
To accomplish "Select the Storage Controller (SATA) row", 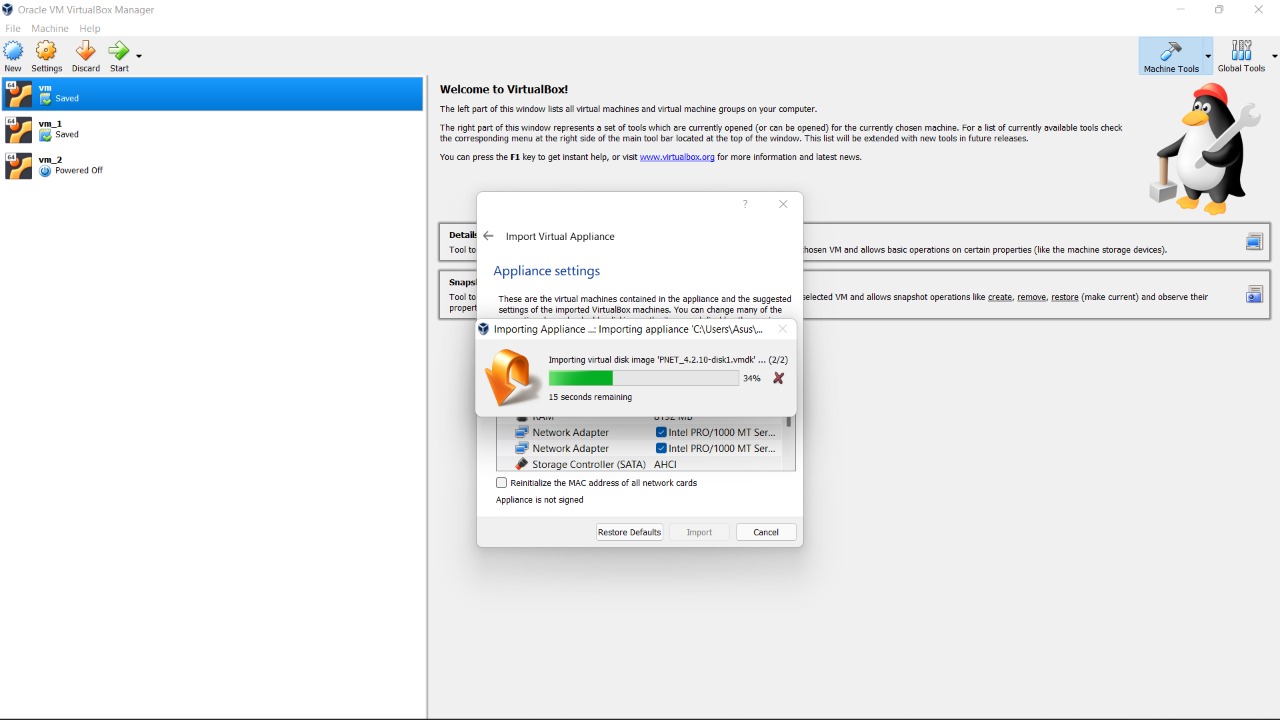I will [641, 464].
